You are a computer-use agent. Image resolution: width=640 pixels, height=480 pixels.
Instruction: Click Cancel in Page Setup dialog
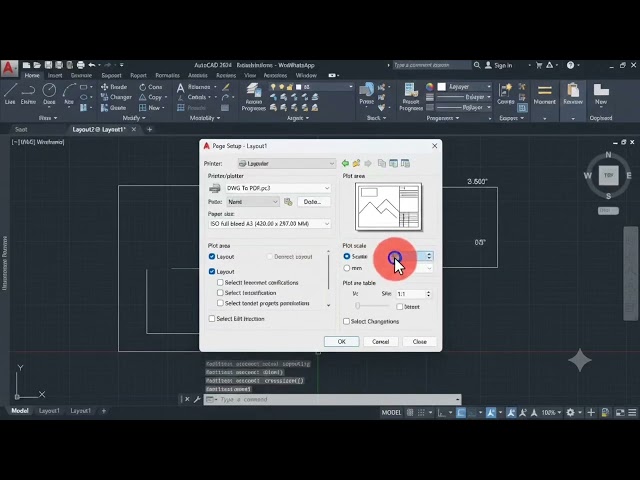(380, 342)
